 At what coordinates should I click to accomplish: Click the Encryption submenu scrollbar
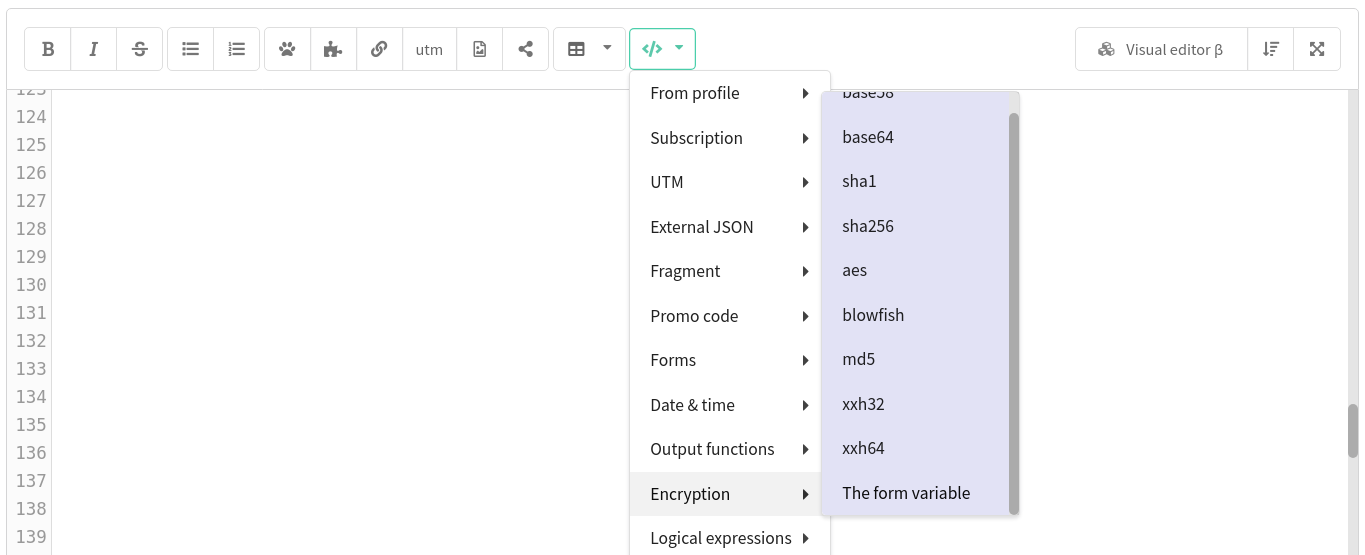coord(1014,313)
